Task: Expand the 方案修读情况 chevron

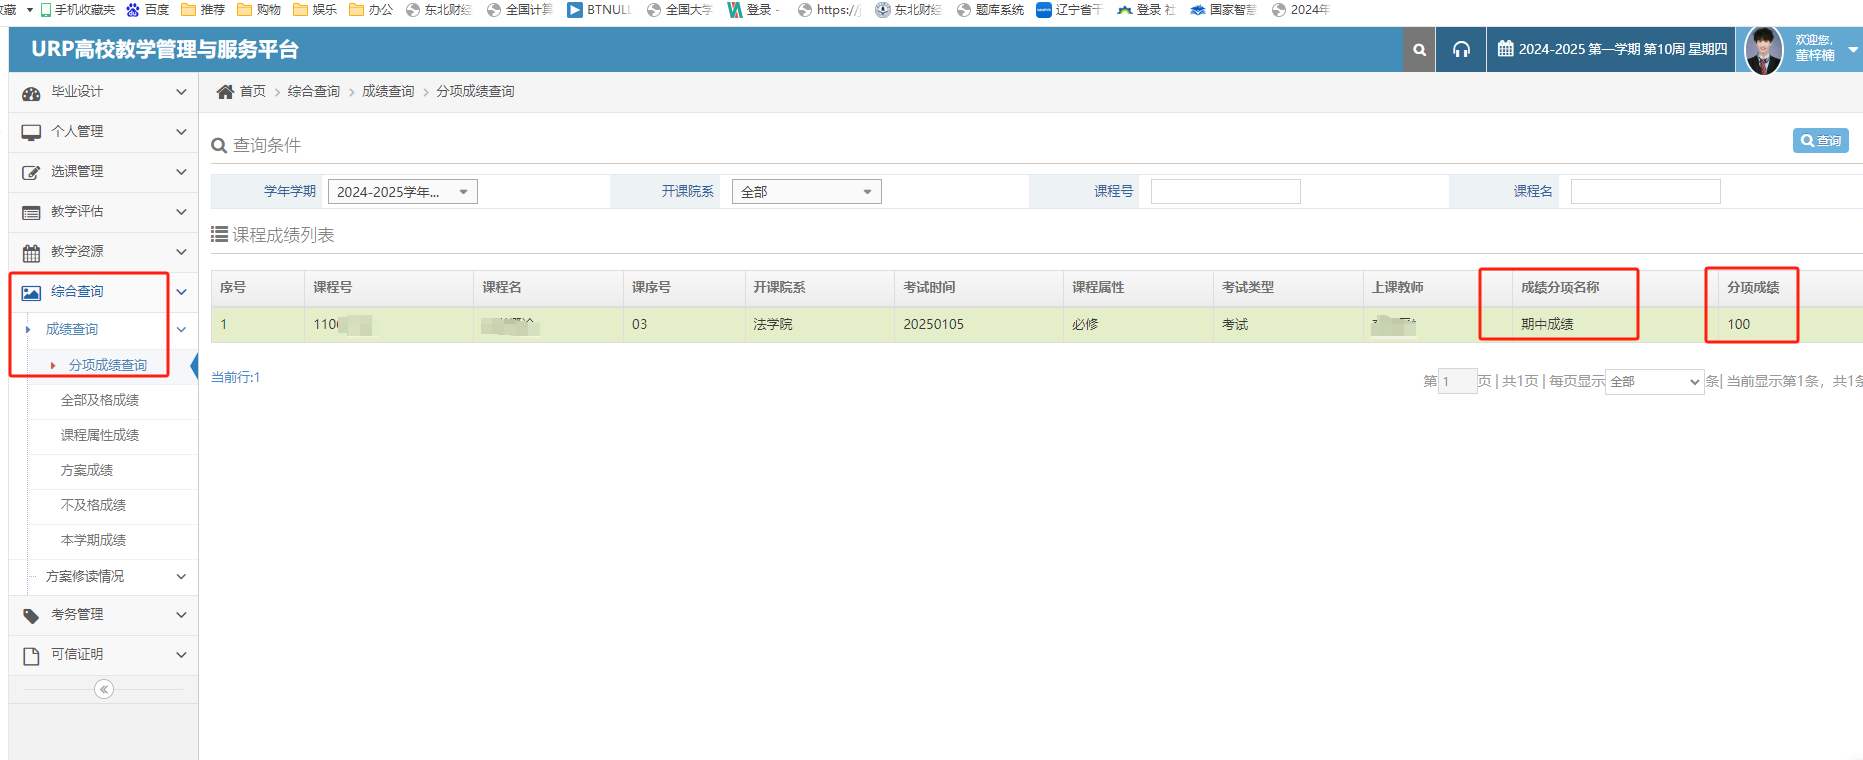Action: tap(181, 576)
